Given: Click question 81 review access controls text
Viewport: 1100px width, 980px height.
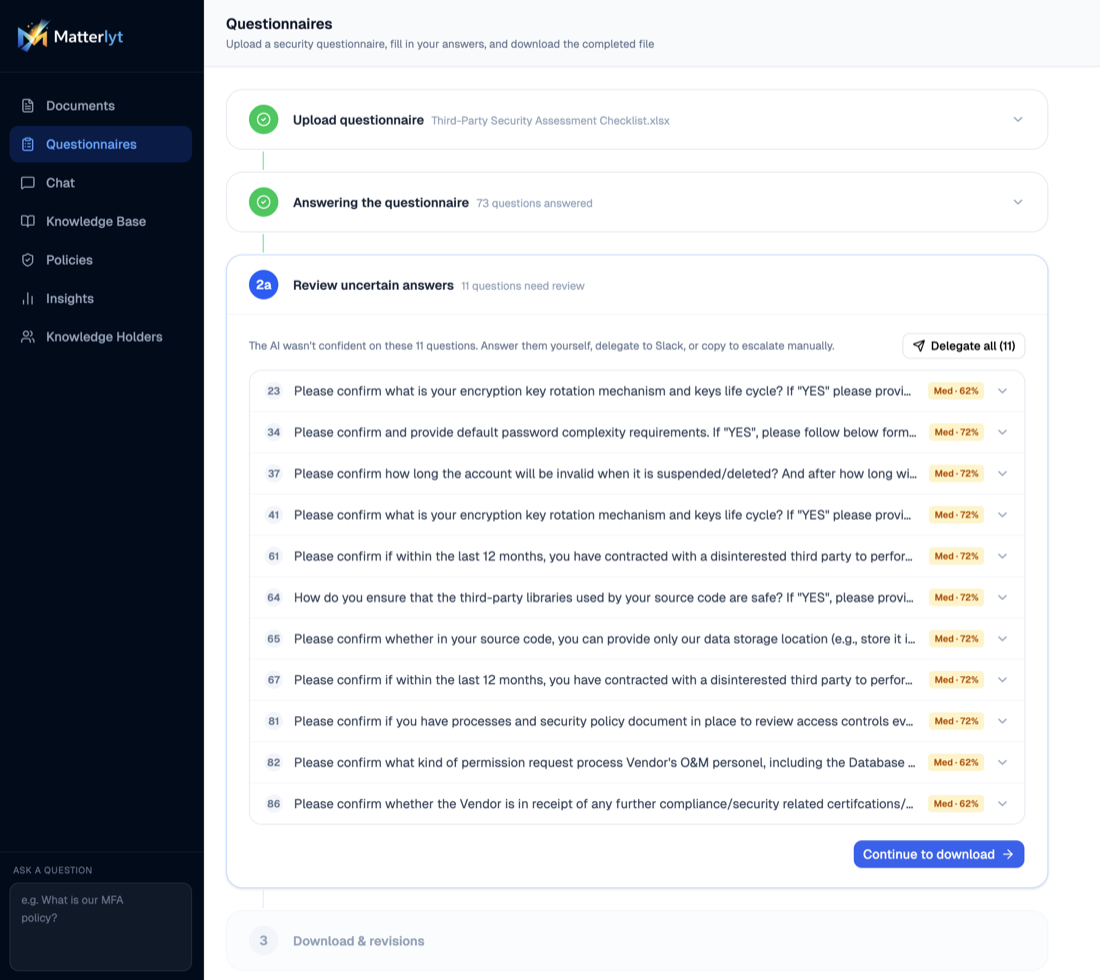Looking at the screenshot, I should 603,722.
